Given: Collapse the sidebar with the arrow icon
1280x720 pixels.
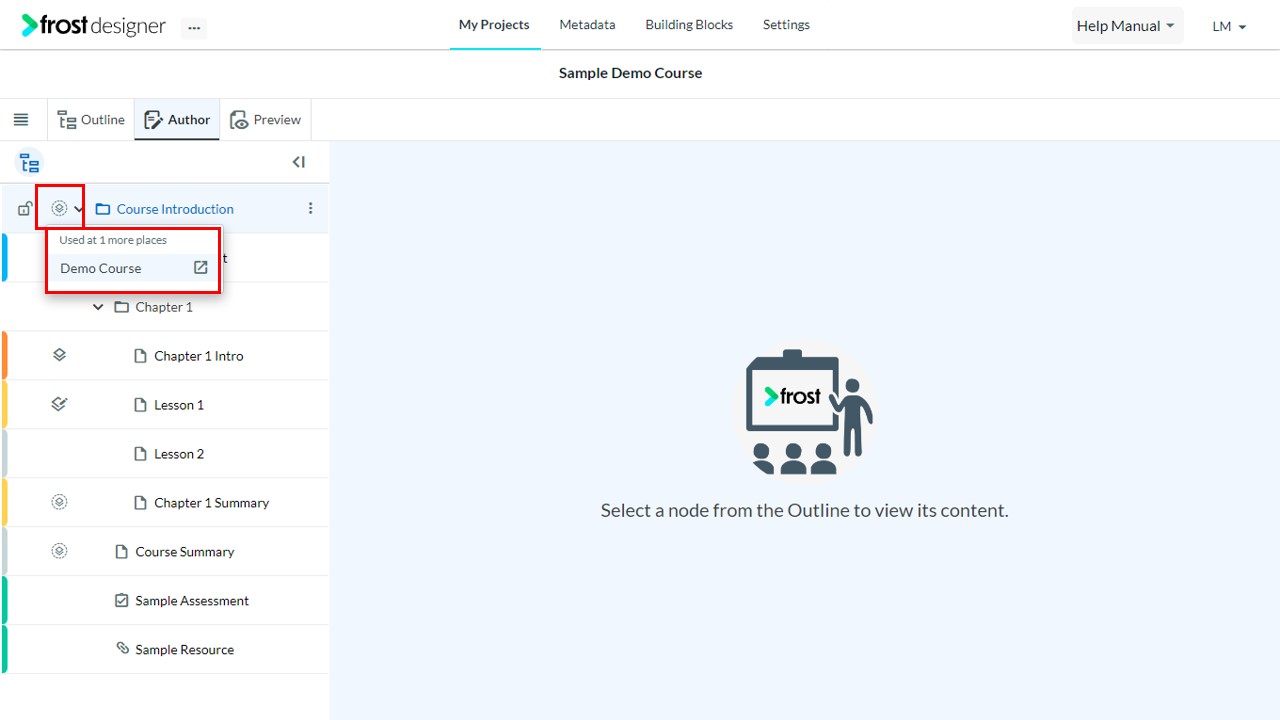Looking at the screenshot, I should [298, 162].
